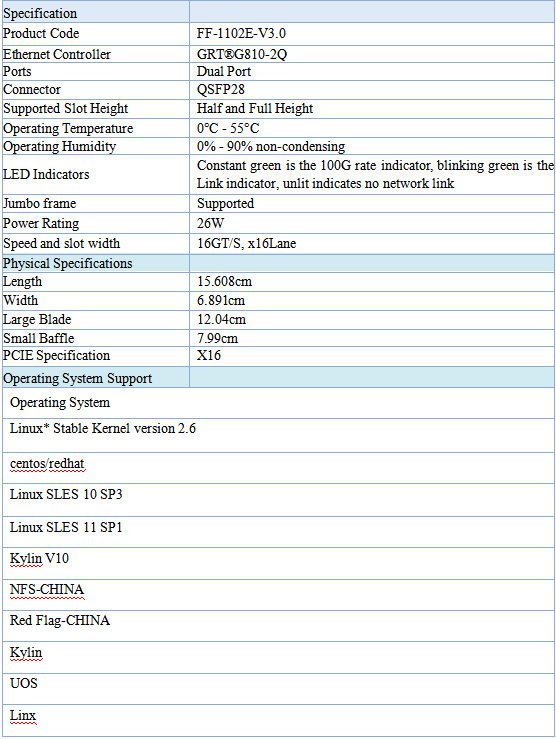The height and width of the screenshot is (739, 556).
Task: Click the 'Large Blade' label
Action: click(37, 320)
